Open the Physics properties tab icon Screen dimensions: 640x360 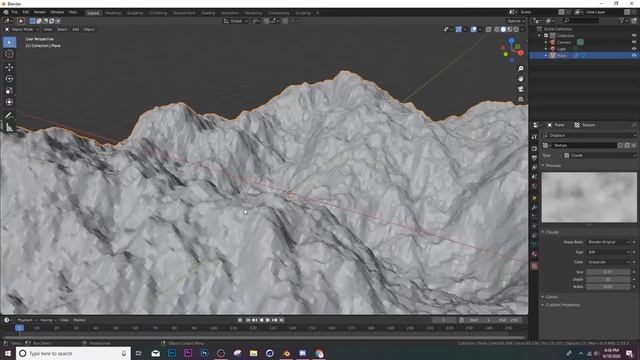[x=534, y=227]
